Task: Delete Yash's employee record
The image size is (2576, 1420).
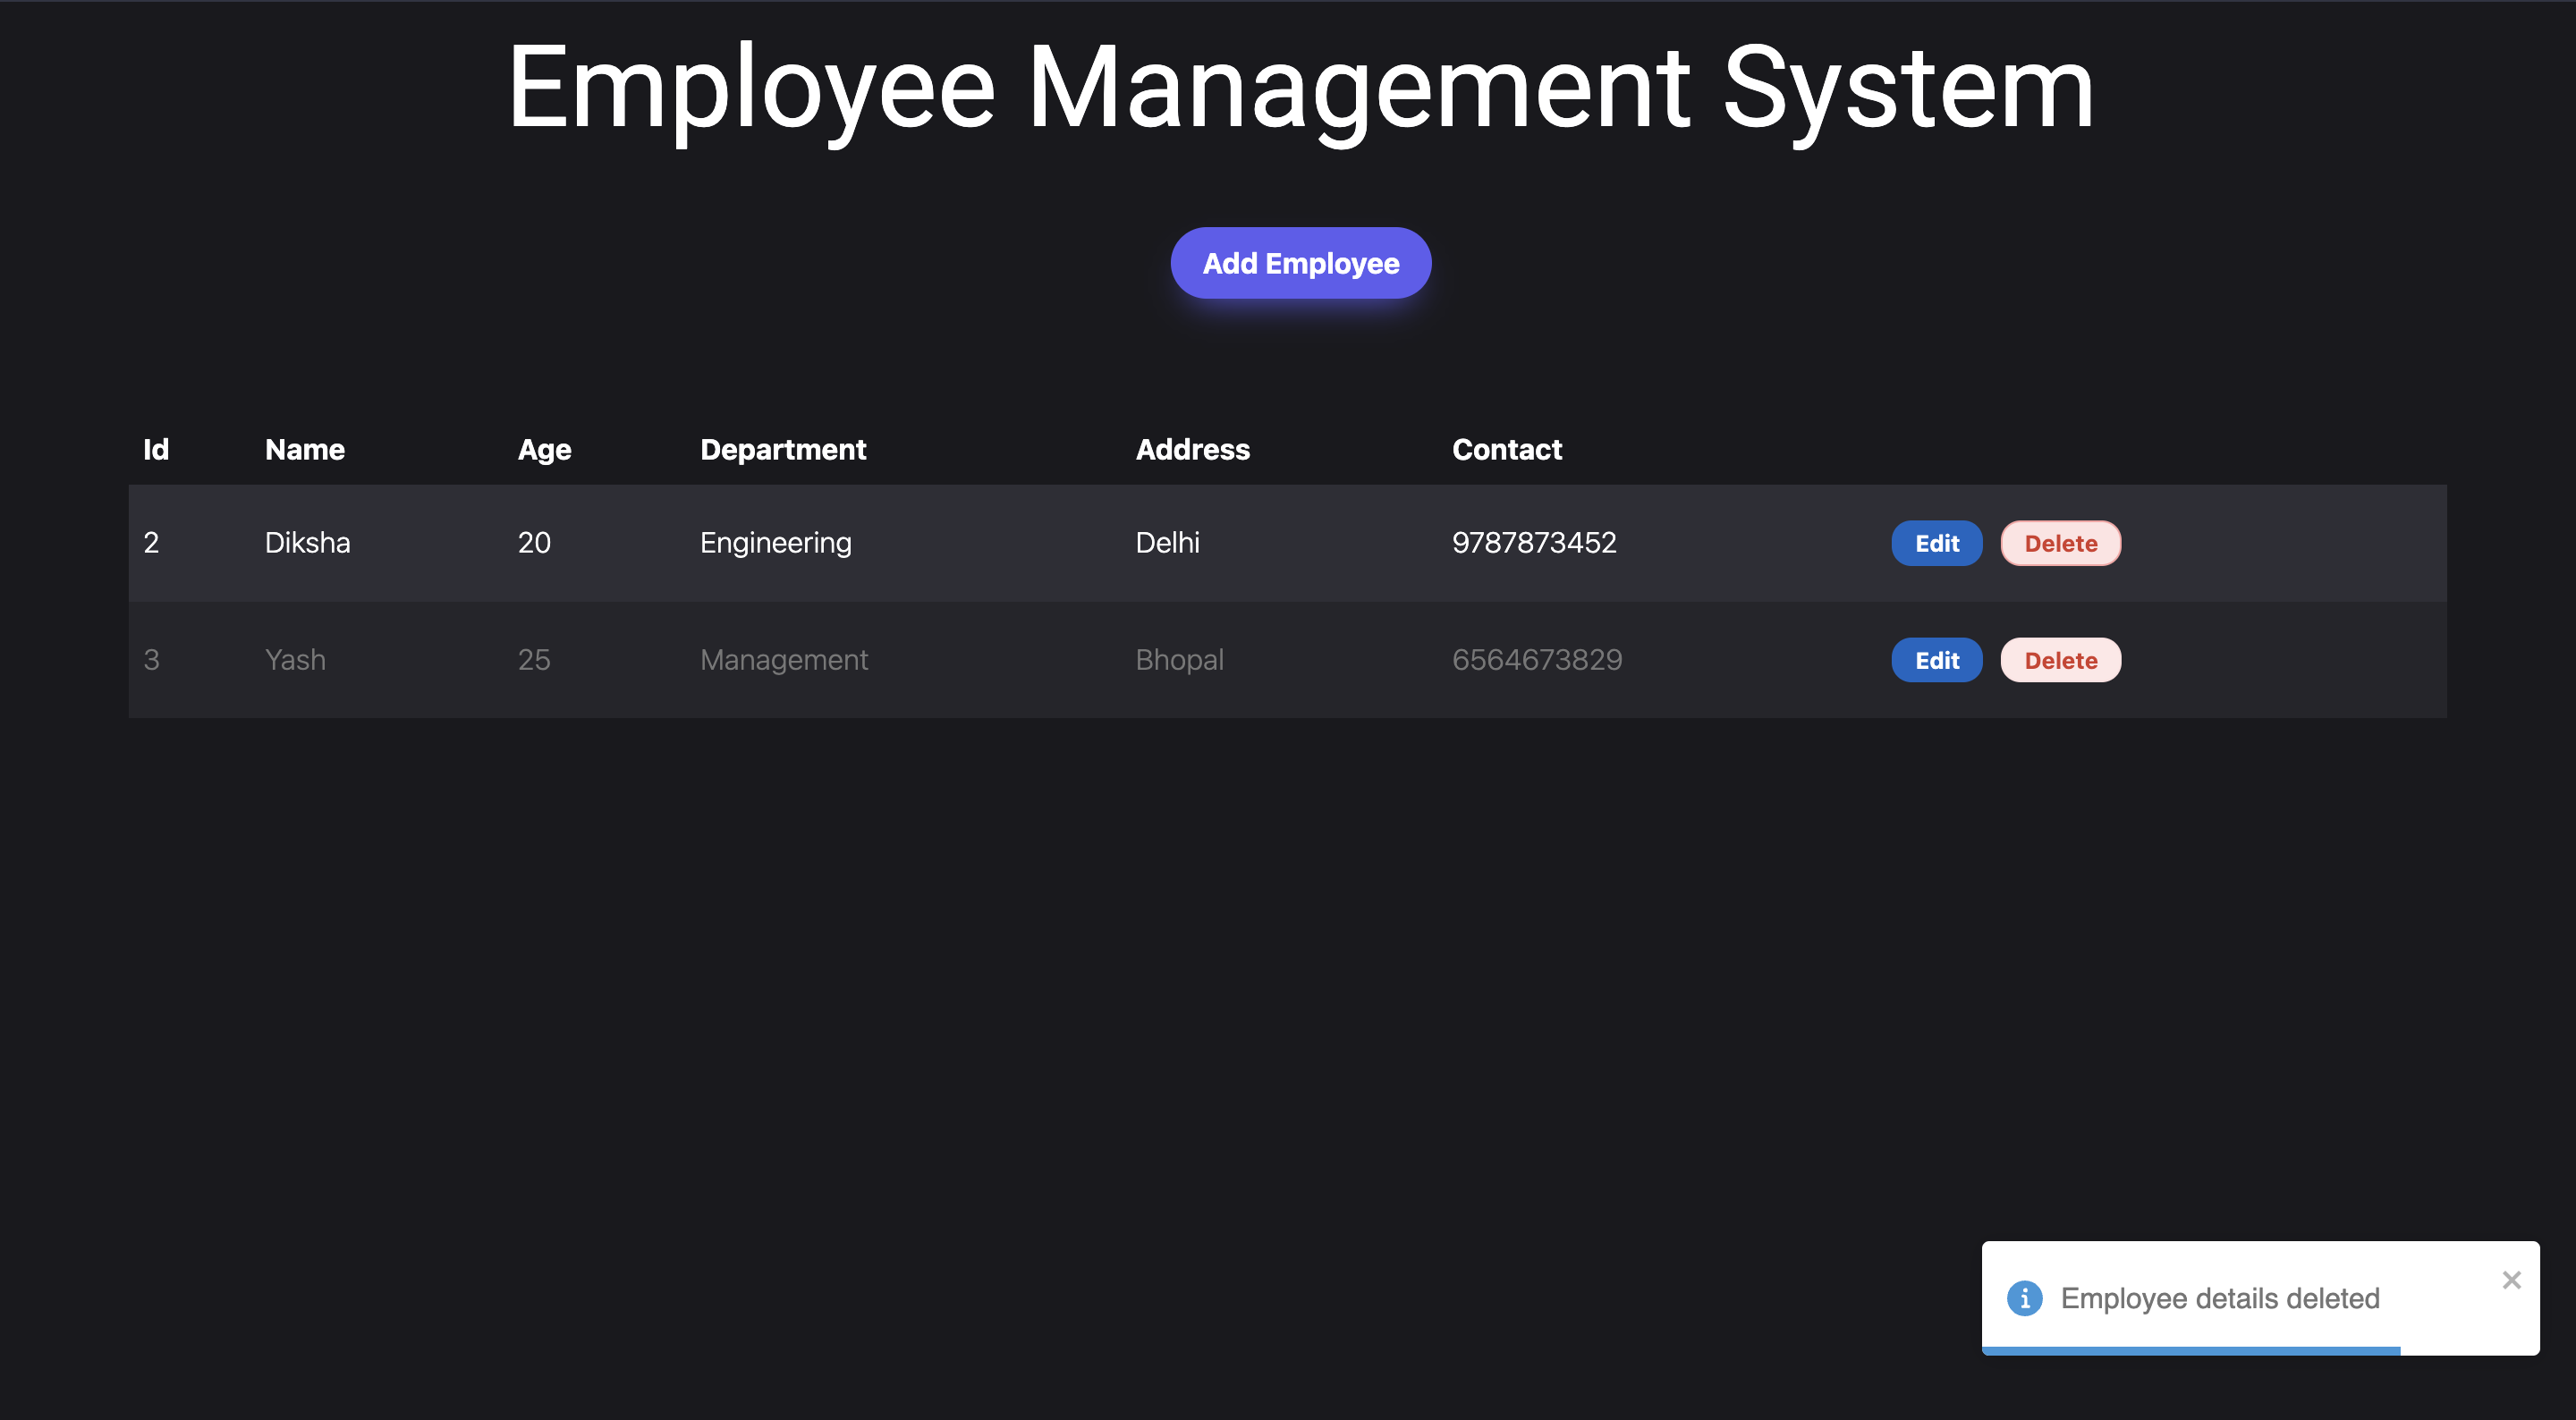Action: pos(2060,660)
